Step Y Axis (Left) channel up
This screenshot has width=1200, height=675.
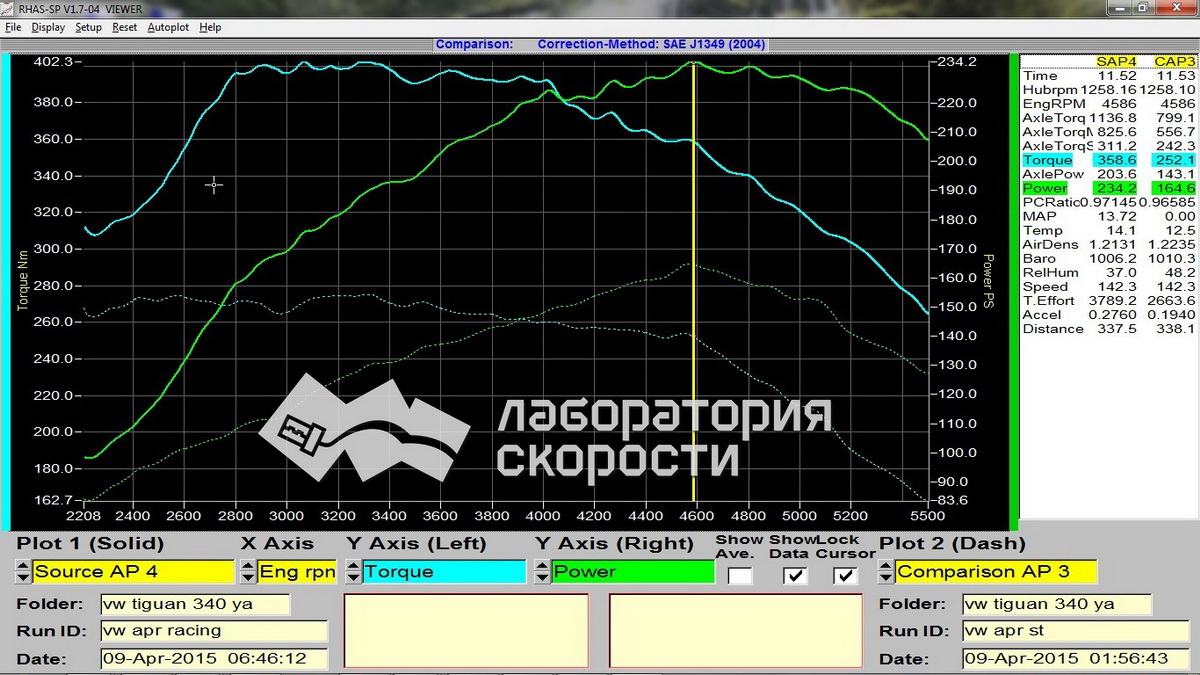click(352, 566)
